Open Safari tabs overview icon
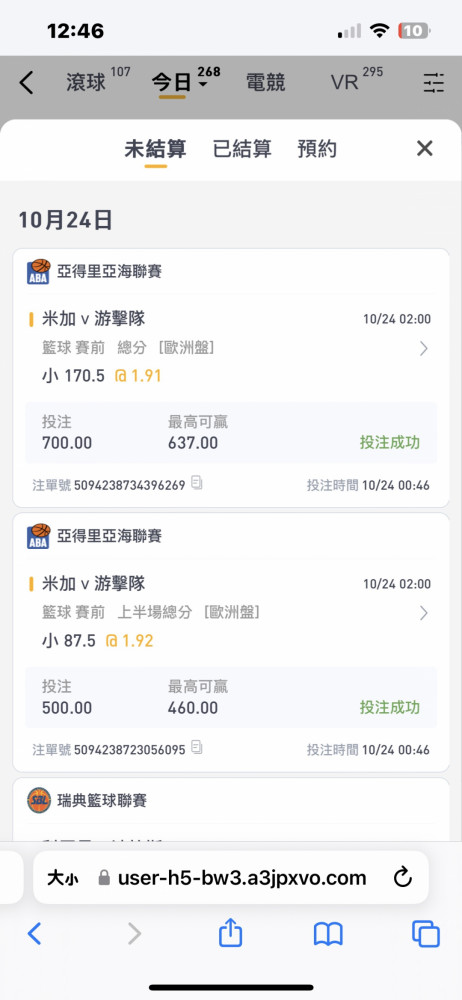 point(426,935)
